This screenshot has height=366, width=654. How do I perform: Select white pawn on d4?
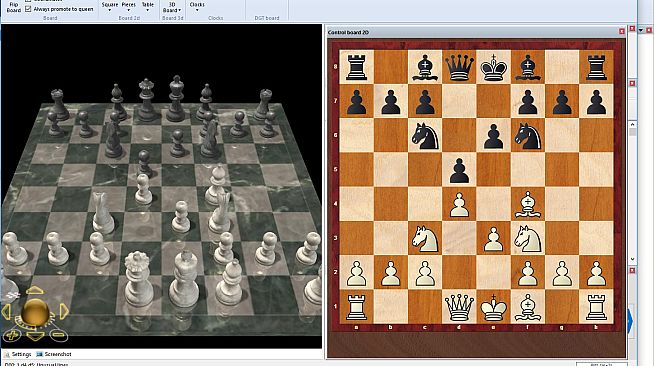(x=459, y=204)
